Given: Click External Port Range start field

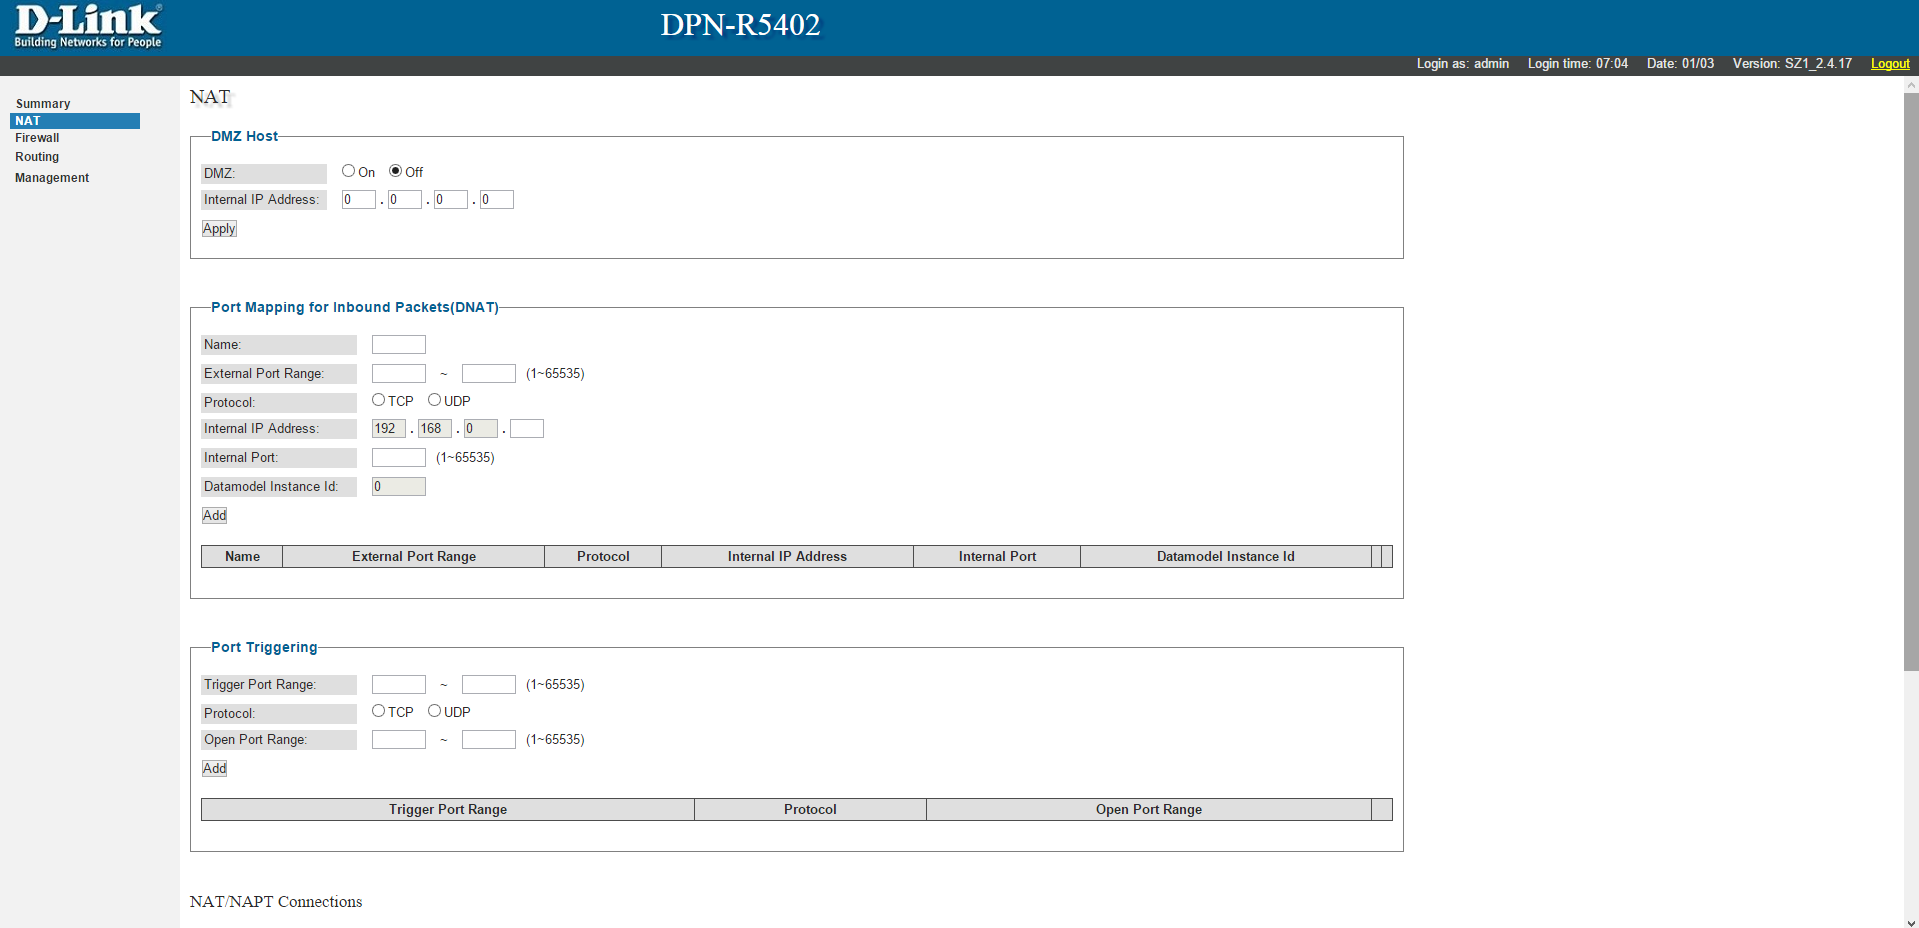Looking at the screenshot, I should [398, 374].
